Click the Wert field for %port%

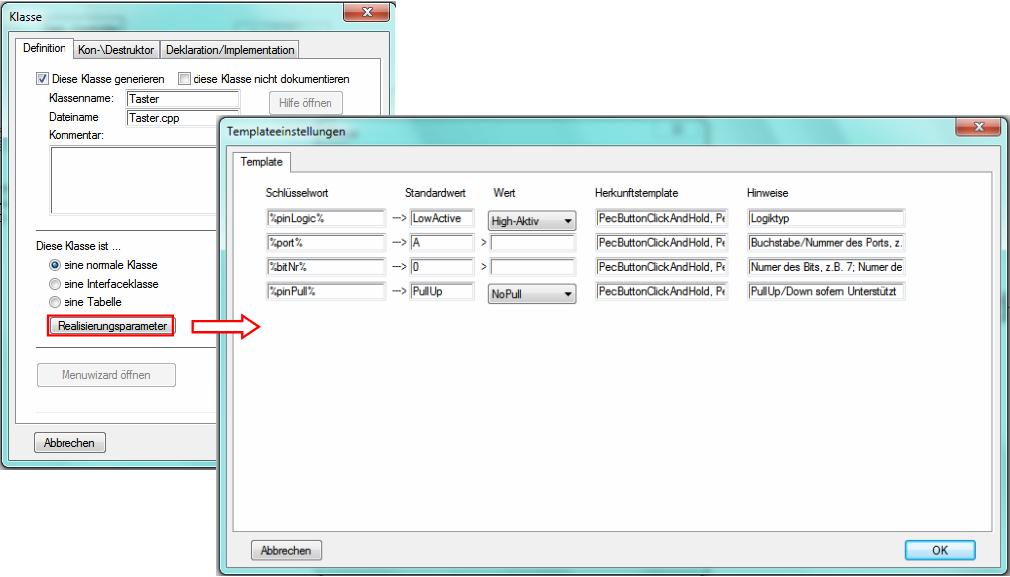point(532,242)
